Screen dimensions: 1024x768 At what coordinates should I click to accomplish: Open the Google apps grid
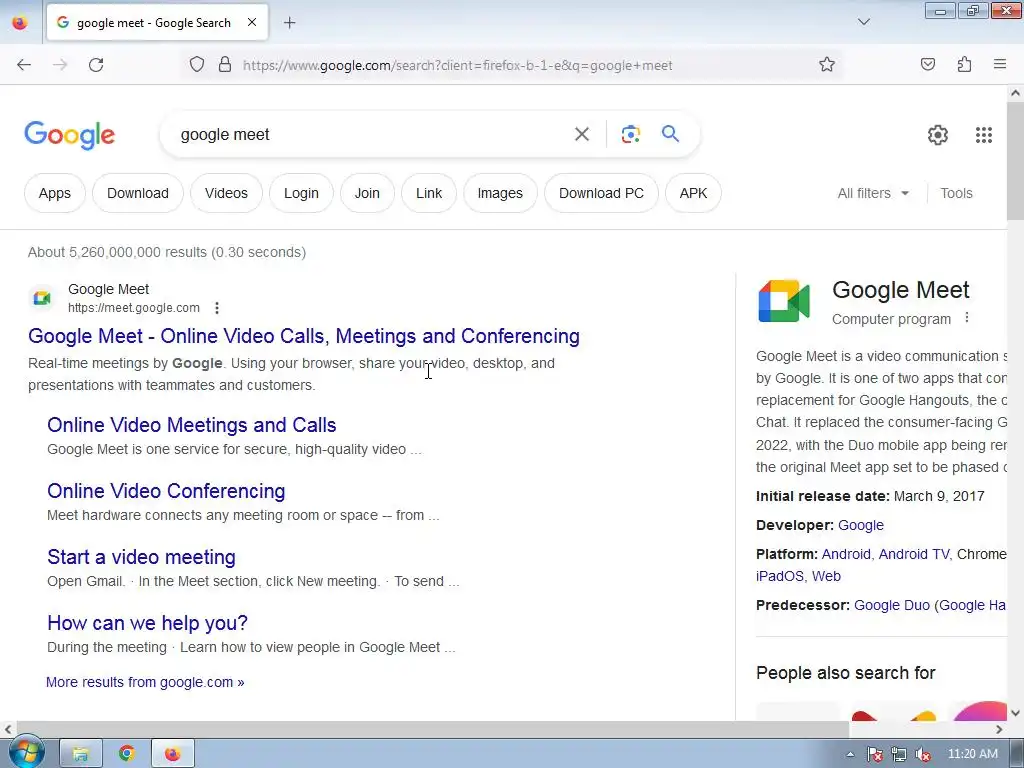(984, 135)
